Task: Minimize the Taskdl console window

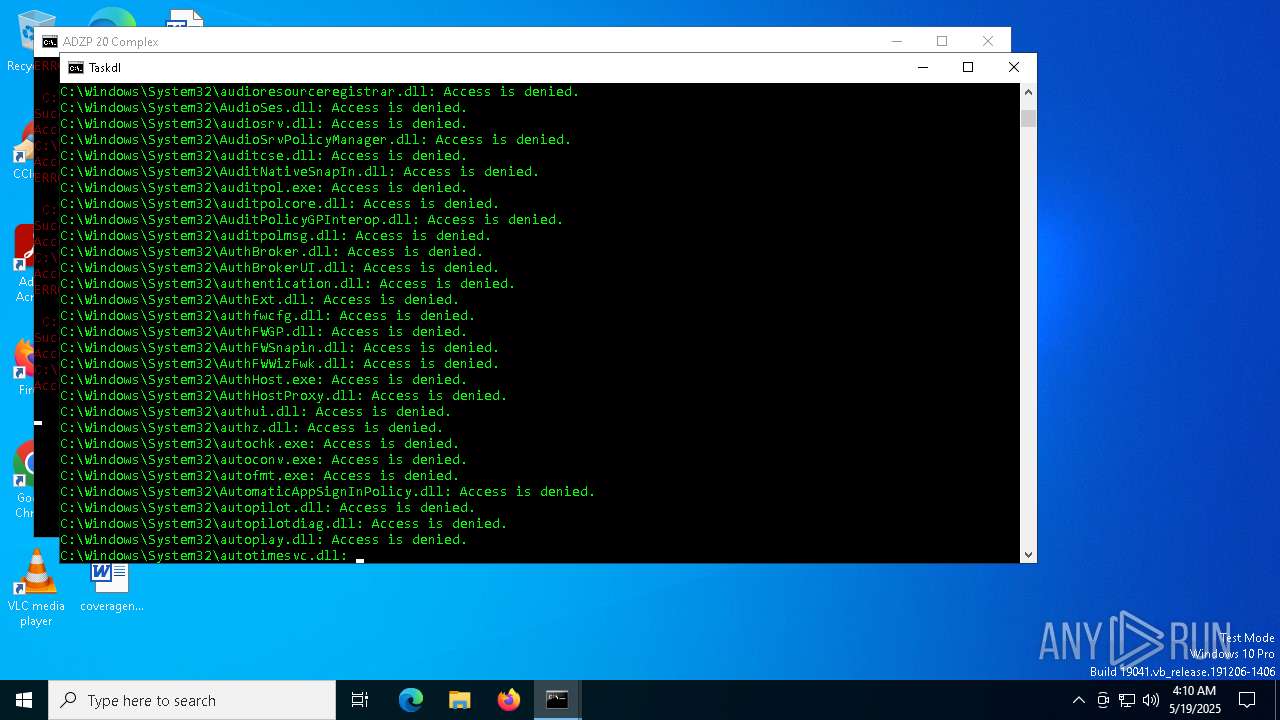Action: (x=922, y=67)
